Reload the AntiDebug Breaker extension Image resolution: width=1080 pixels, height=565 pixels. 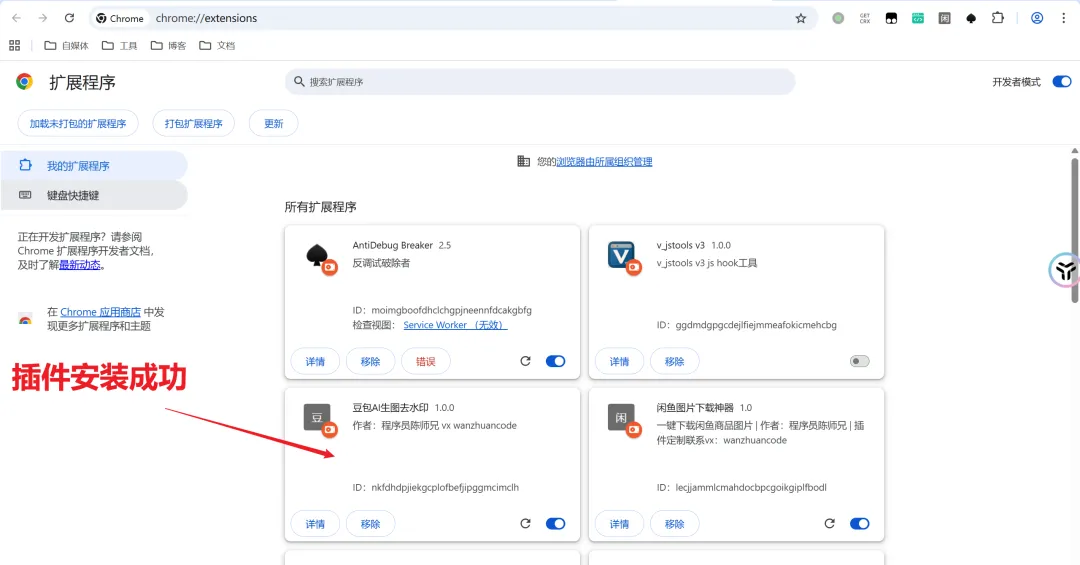[526, 361]
